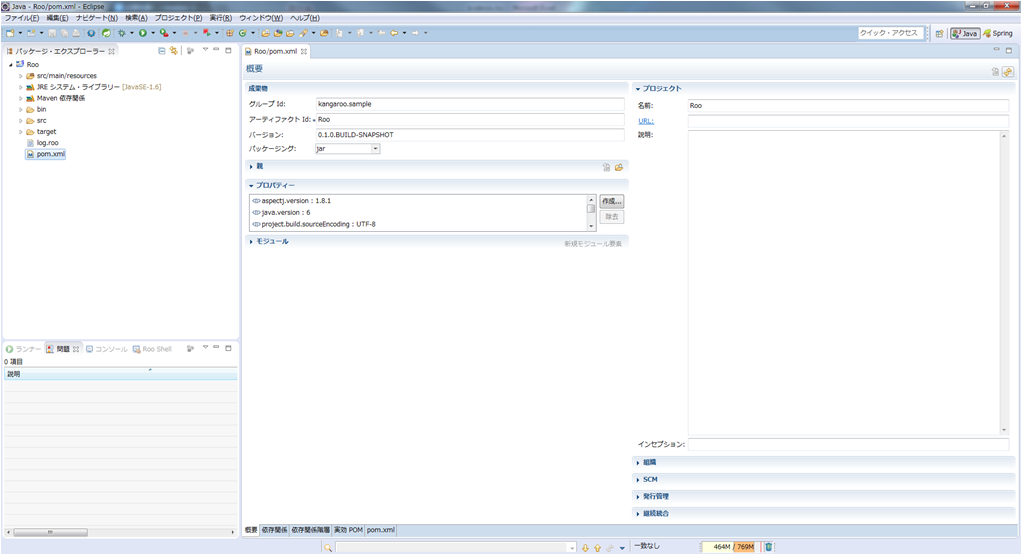Open the Edit menu (編集)
This screenshot has height=555, width=1022.
tap(57, 18)
